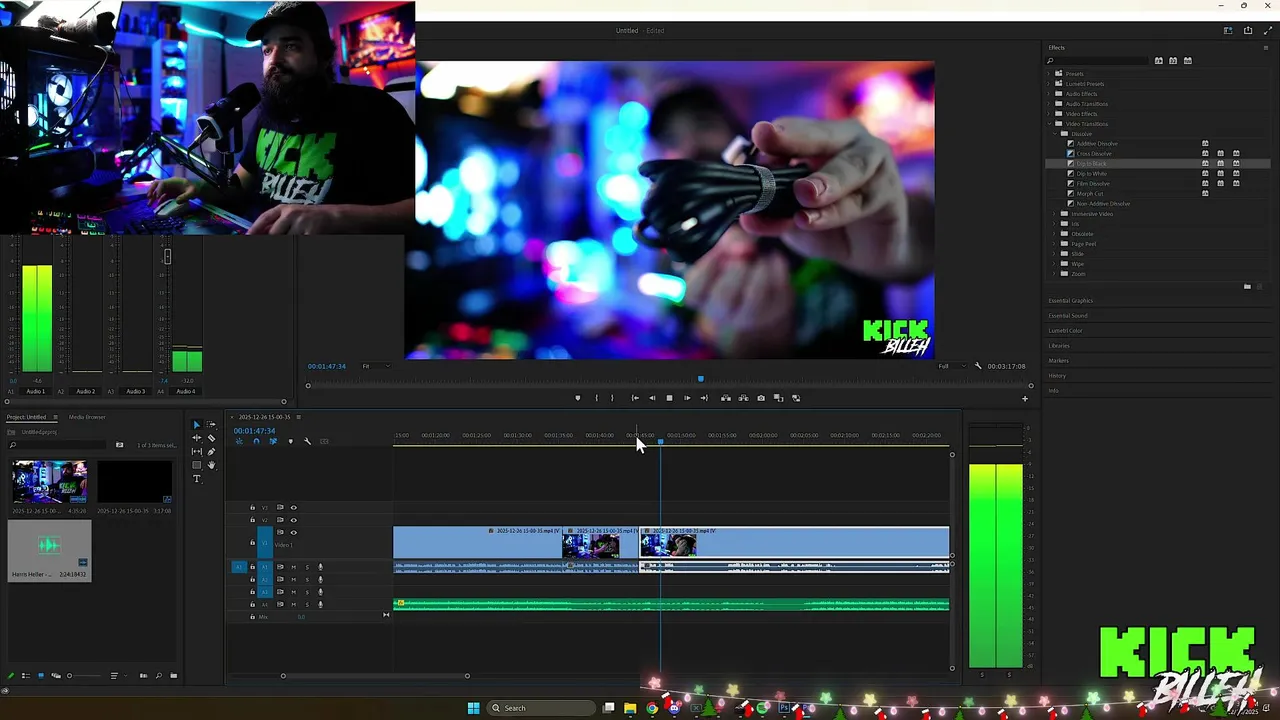
Task: Toggle V1 track output eye
Action: click(293, 533)
